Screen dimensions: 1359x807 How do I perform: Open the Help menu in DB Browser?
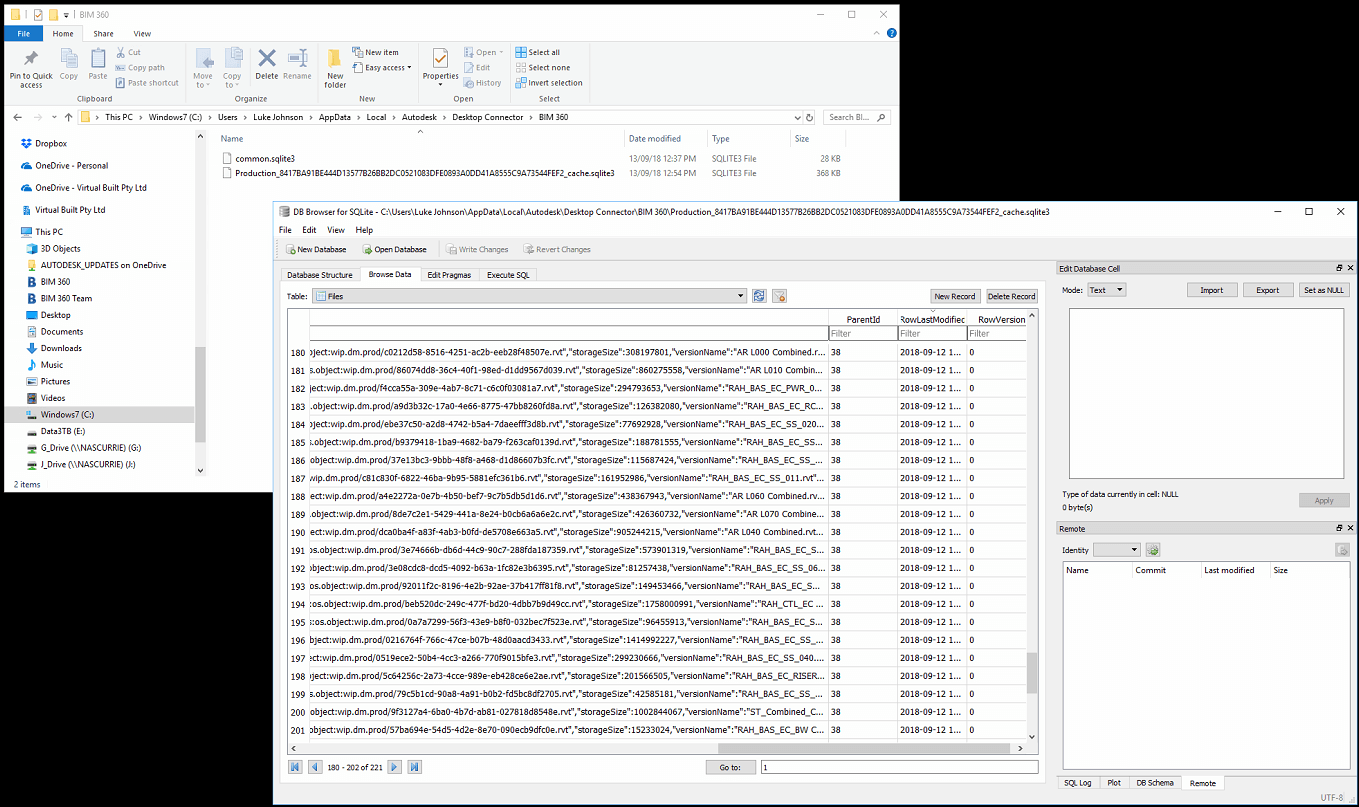click(x=364, y=230)
